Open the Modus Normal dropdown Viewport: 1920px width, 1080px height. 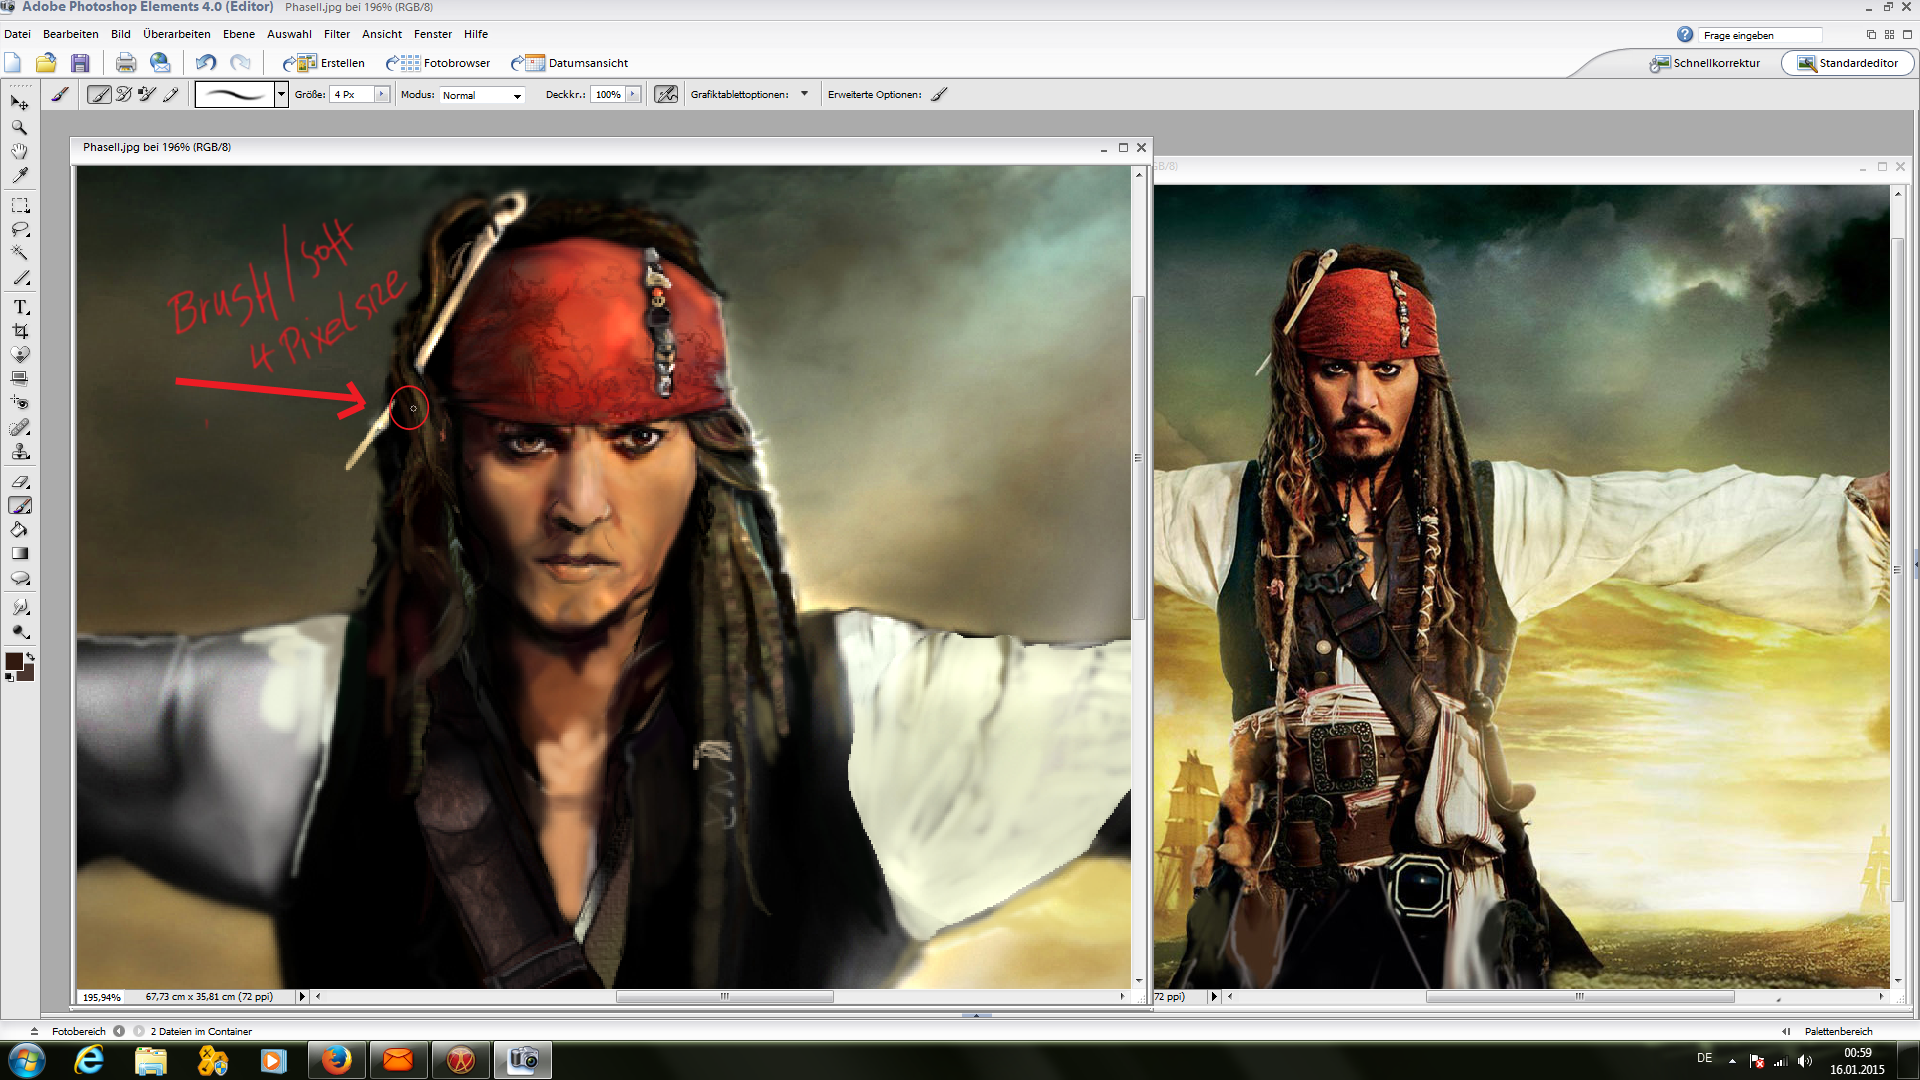coord(482,95)
